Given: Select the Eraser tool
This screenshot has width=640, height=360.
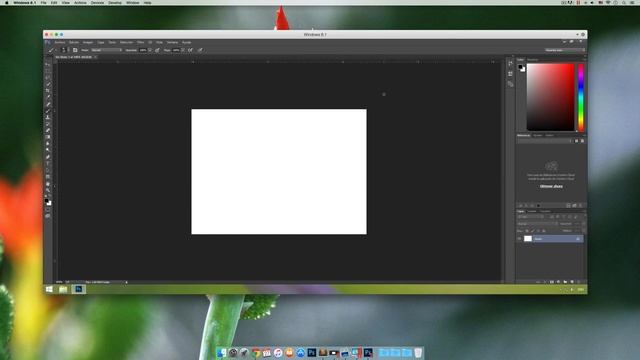Looking at the screenshot, I should pyautogui.click(x=48, y=130).
